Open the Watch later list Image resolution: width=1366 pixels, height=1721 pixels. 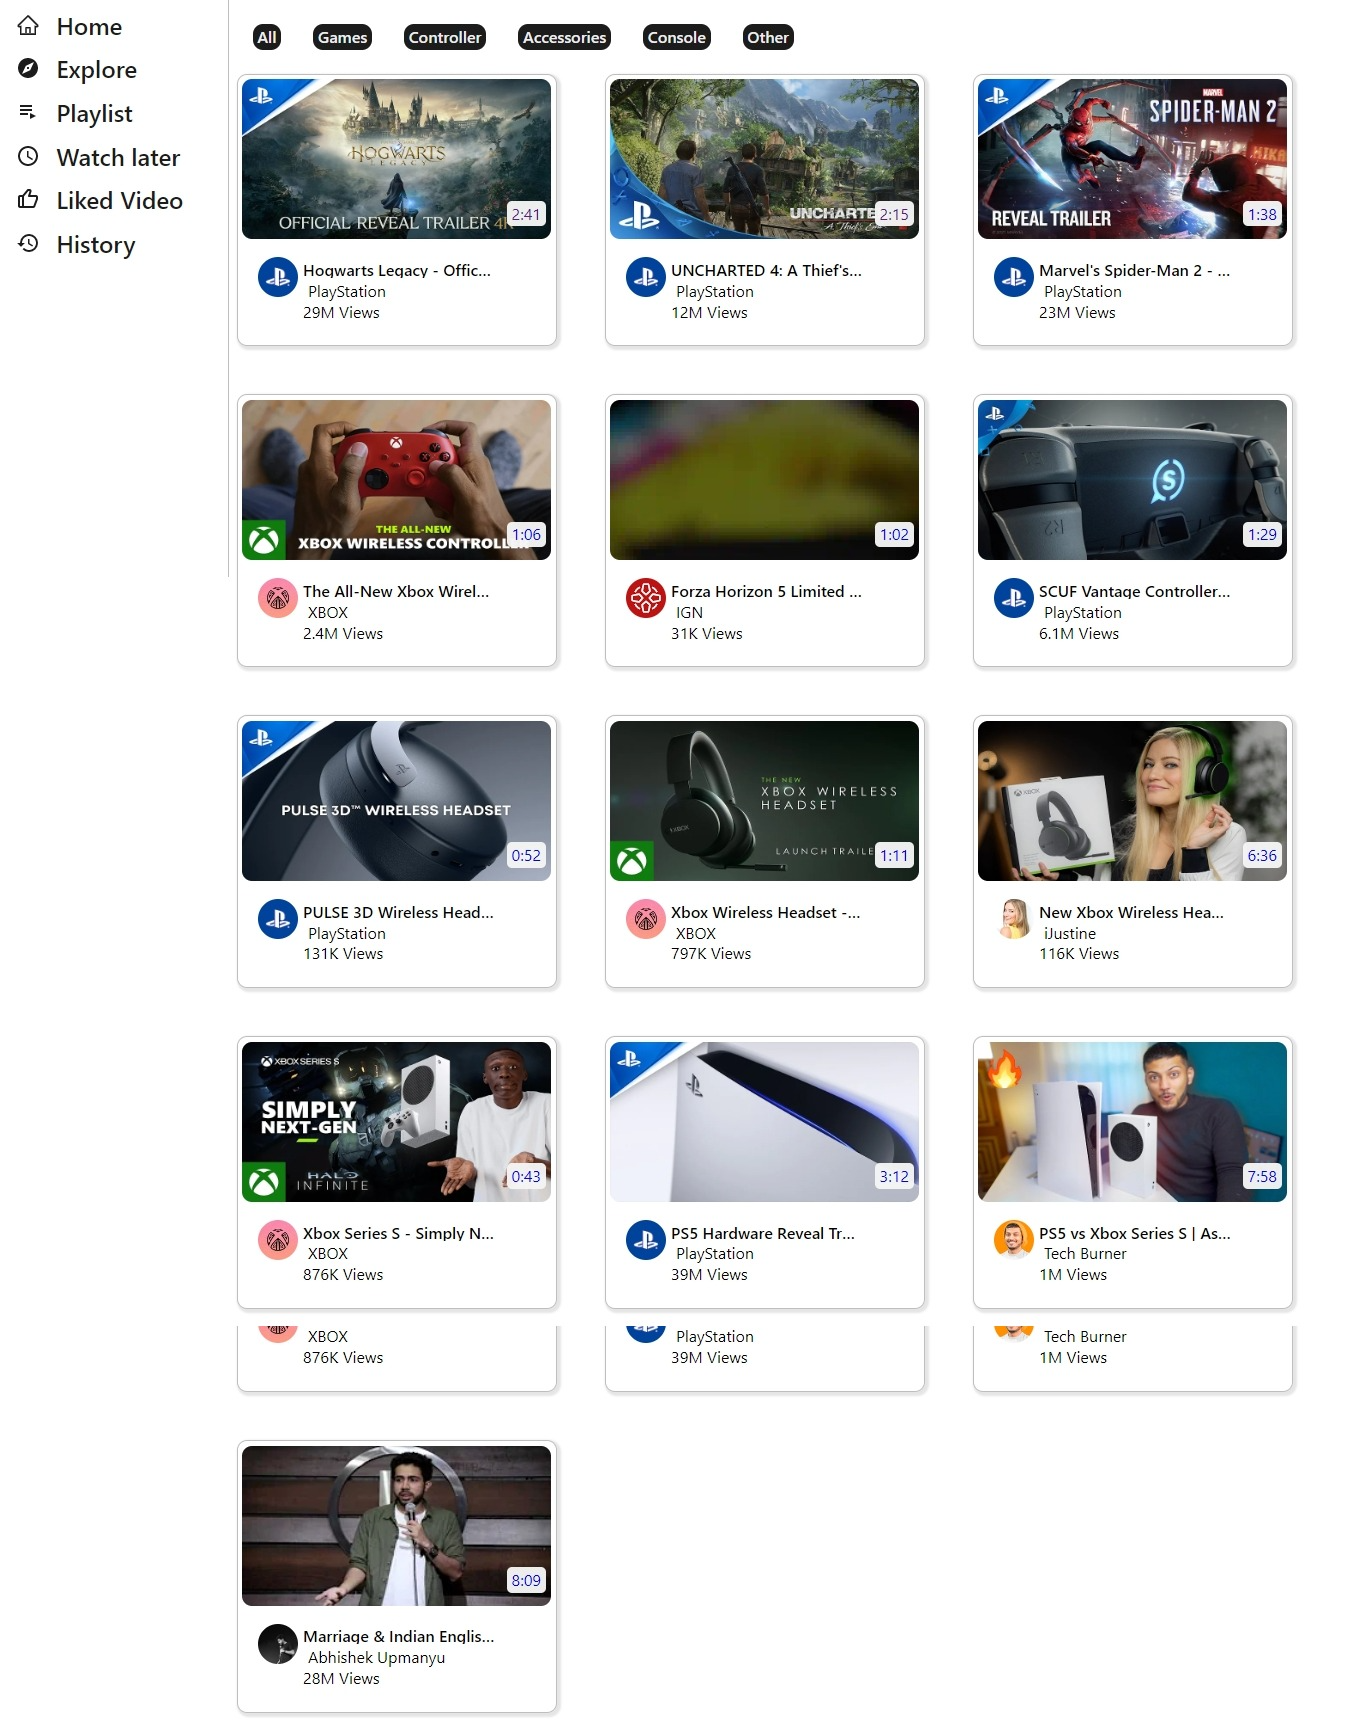tap(118, 158)
